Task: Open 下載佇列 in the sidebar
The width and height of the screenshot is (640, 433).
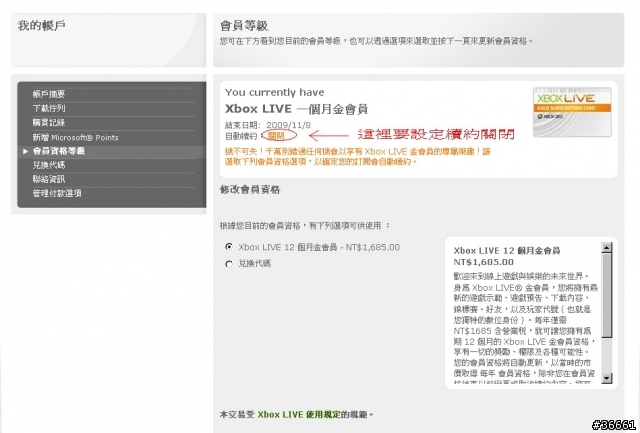Action: click(x=49, y=109)
